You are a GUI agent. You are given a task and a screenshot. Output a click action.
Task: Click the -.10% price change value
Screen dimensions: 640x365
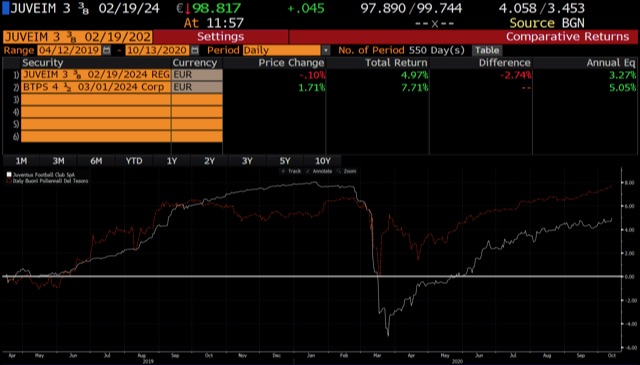[x=312, y=75]
